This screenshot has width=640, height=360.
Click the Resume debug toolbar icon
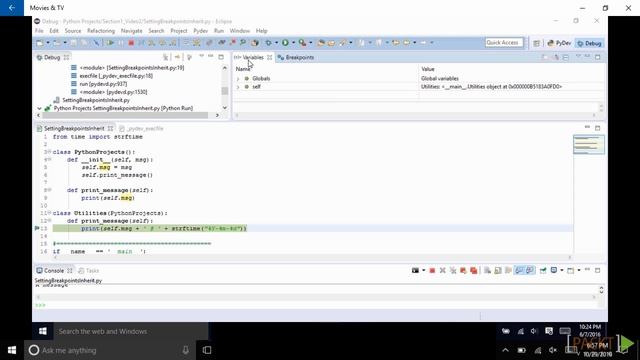coord(110,42)
